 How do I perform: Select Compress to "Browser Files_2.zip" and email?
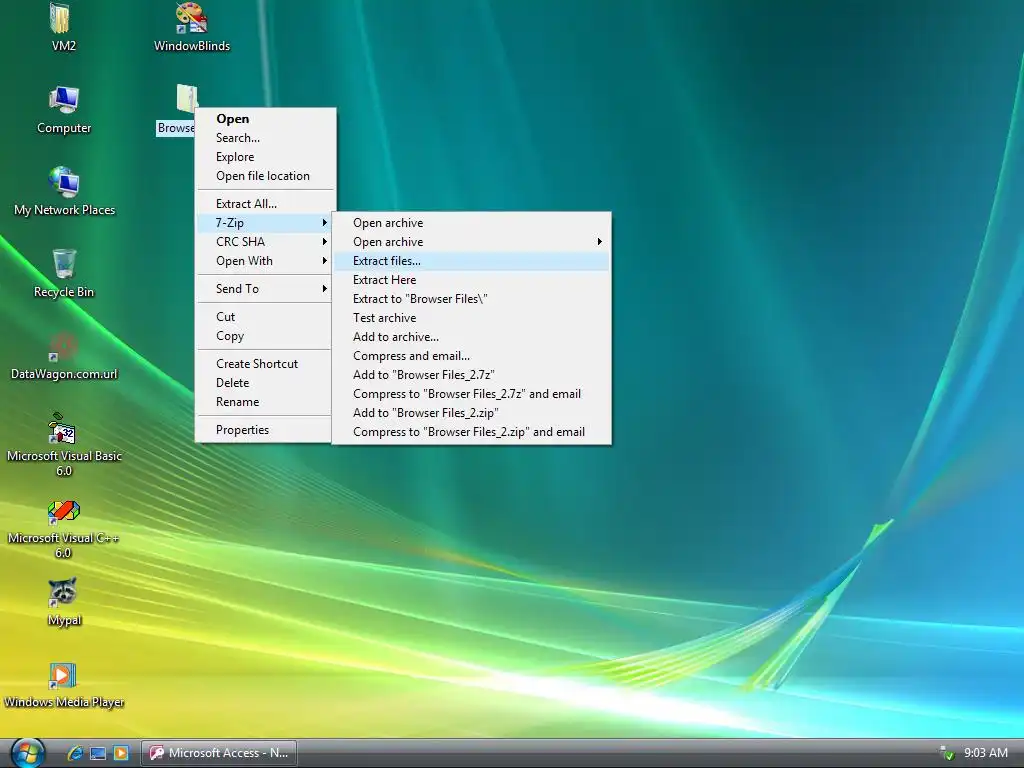click(472, 431)
